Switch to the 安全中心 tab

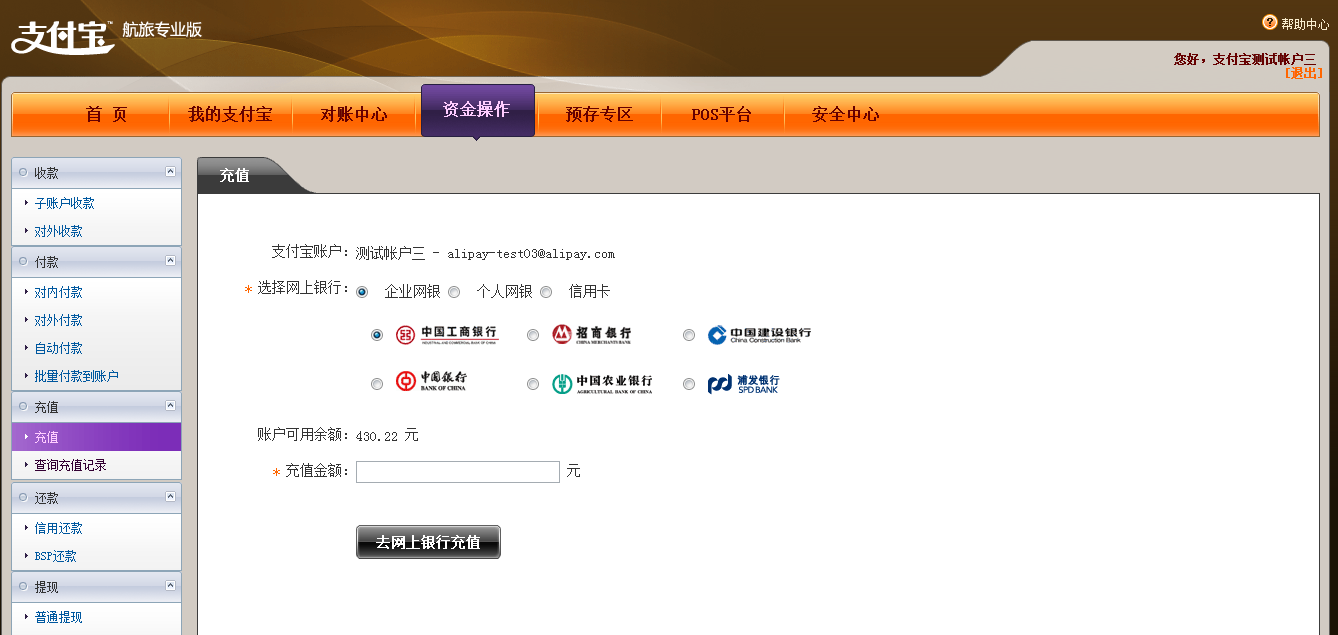(x=845, y=114)
